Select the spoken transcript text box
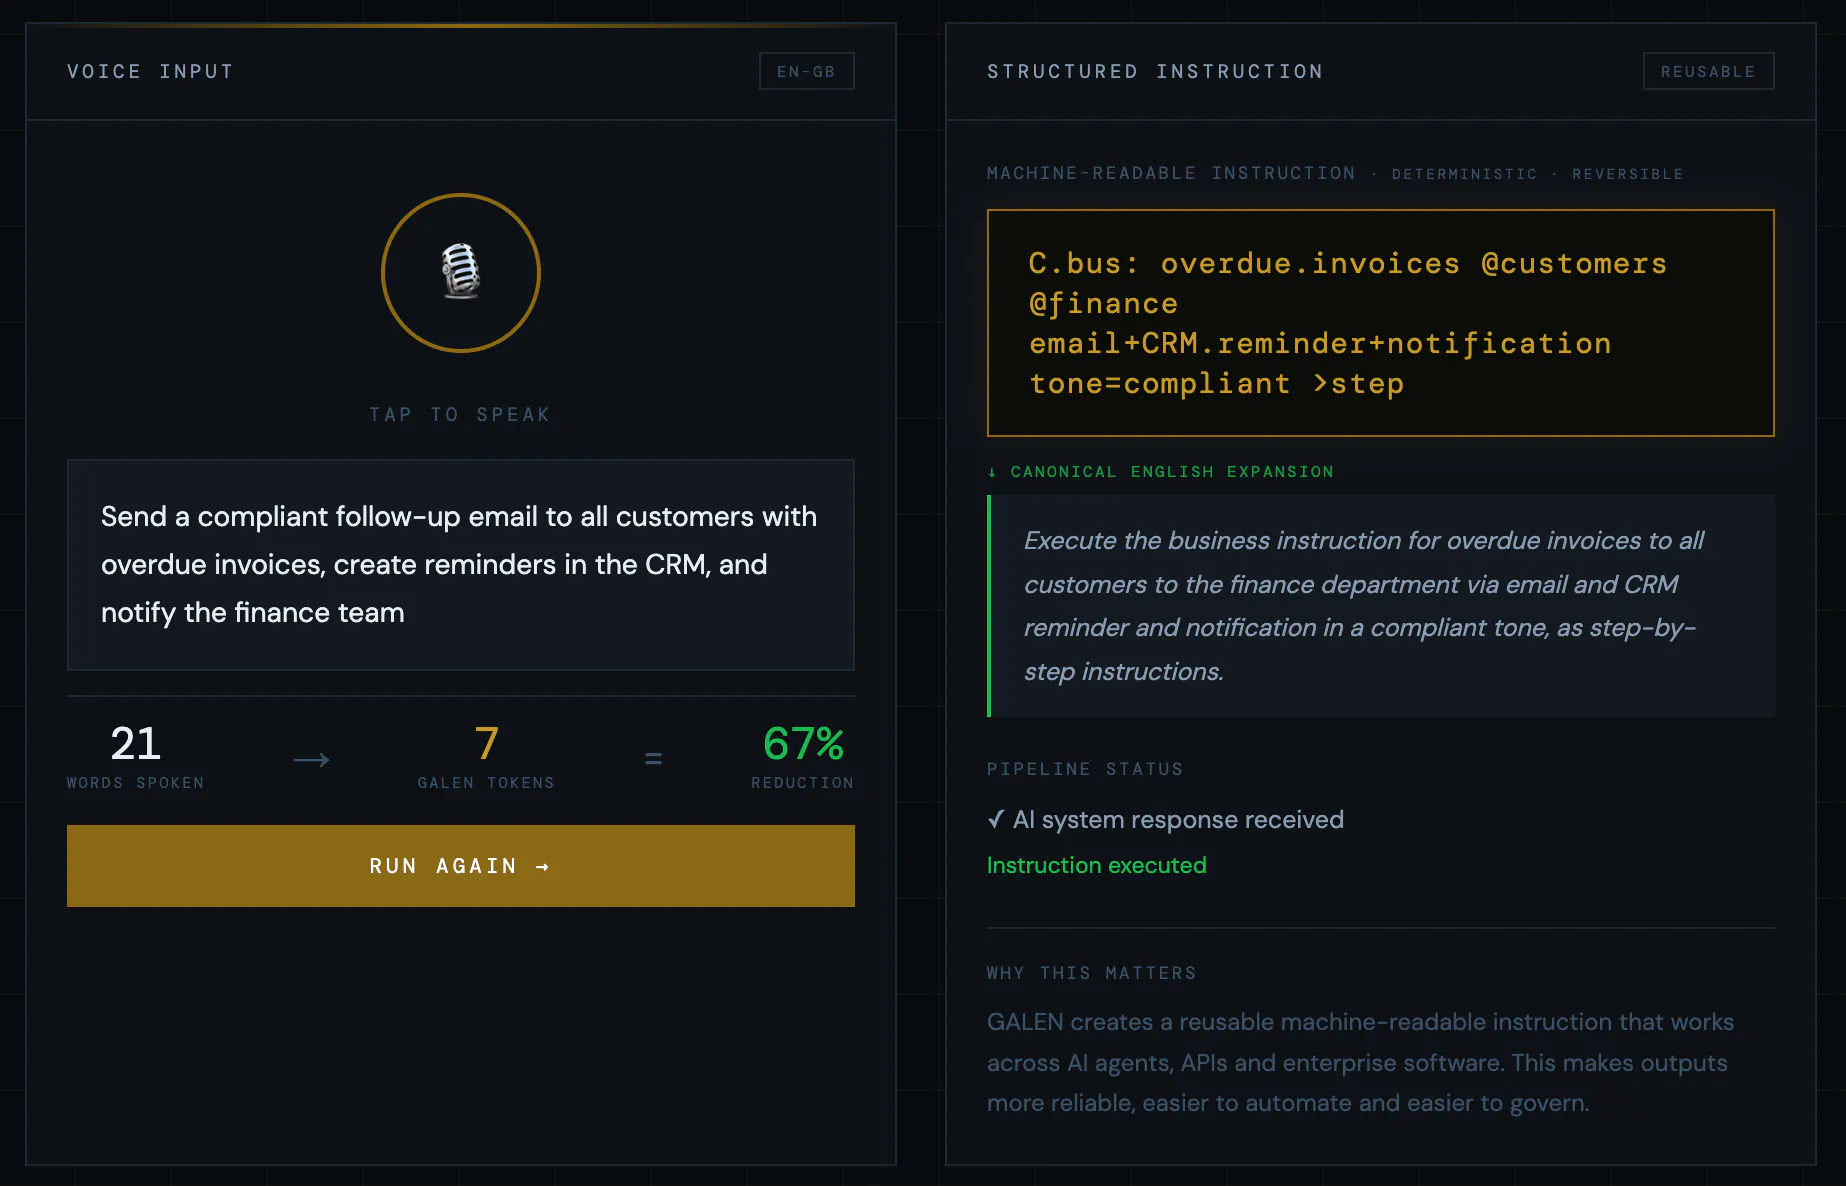Image resolution: width=1846 pixels, height=1186 pixels. tap(461, 565)
